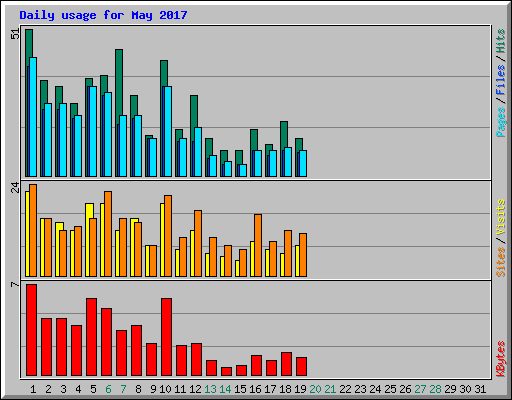The image size is (512, 400).
Task: Select day label 22 on the x-axis
Action: [345, 389]
